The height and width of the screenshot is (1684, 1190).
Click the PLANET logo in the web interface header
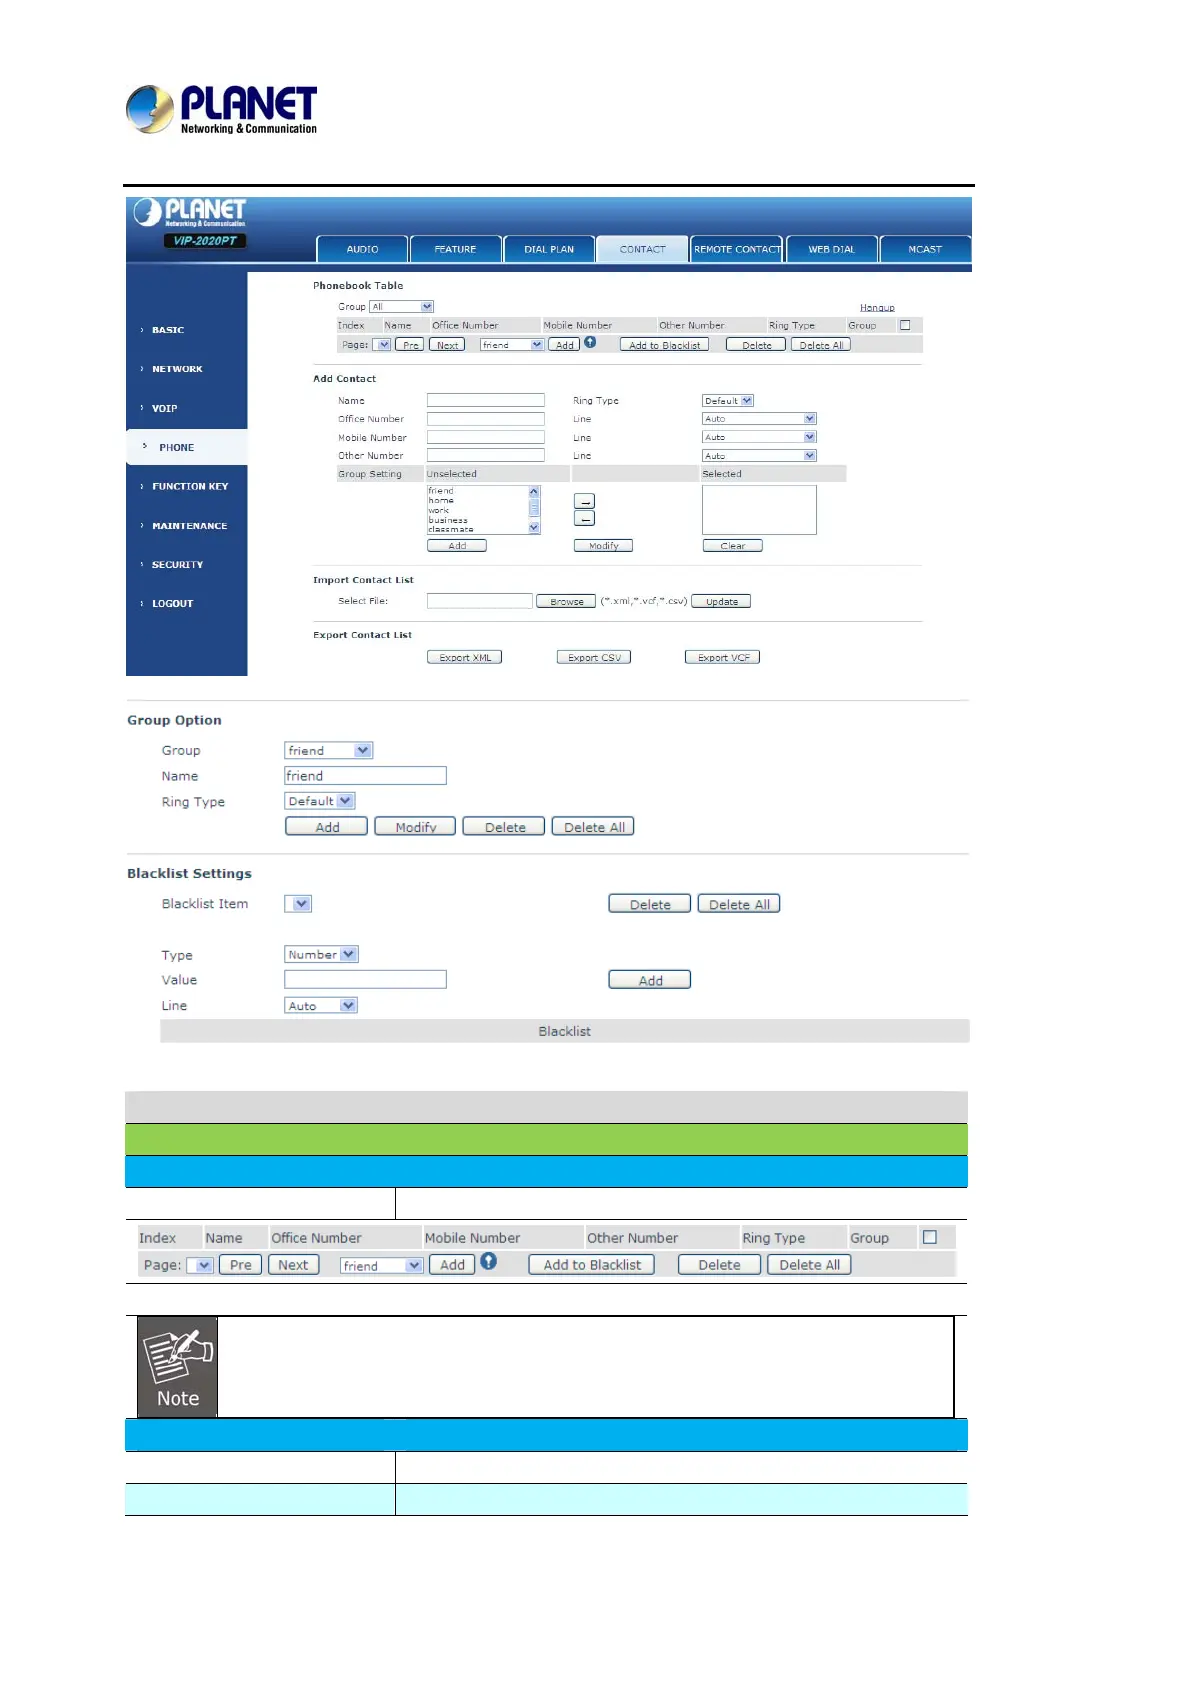(190, 212)
